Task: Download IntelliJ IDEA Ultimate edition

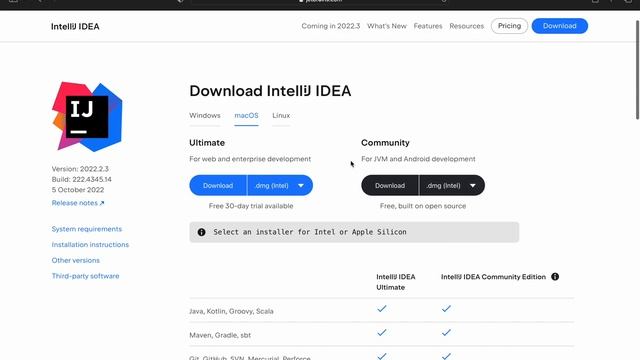Action: point(218,185)
